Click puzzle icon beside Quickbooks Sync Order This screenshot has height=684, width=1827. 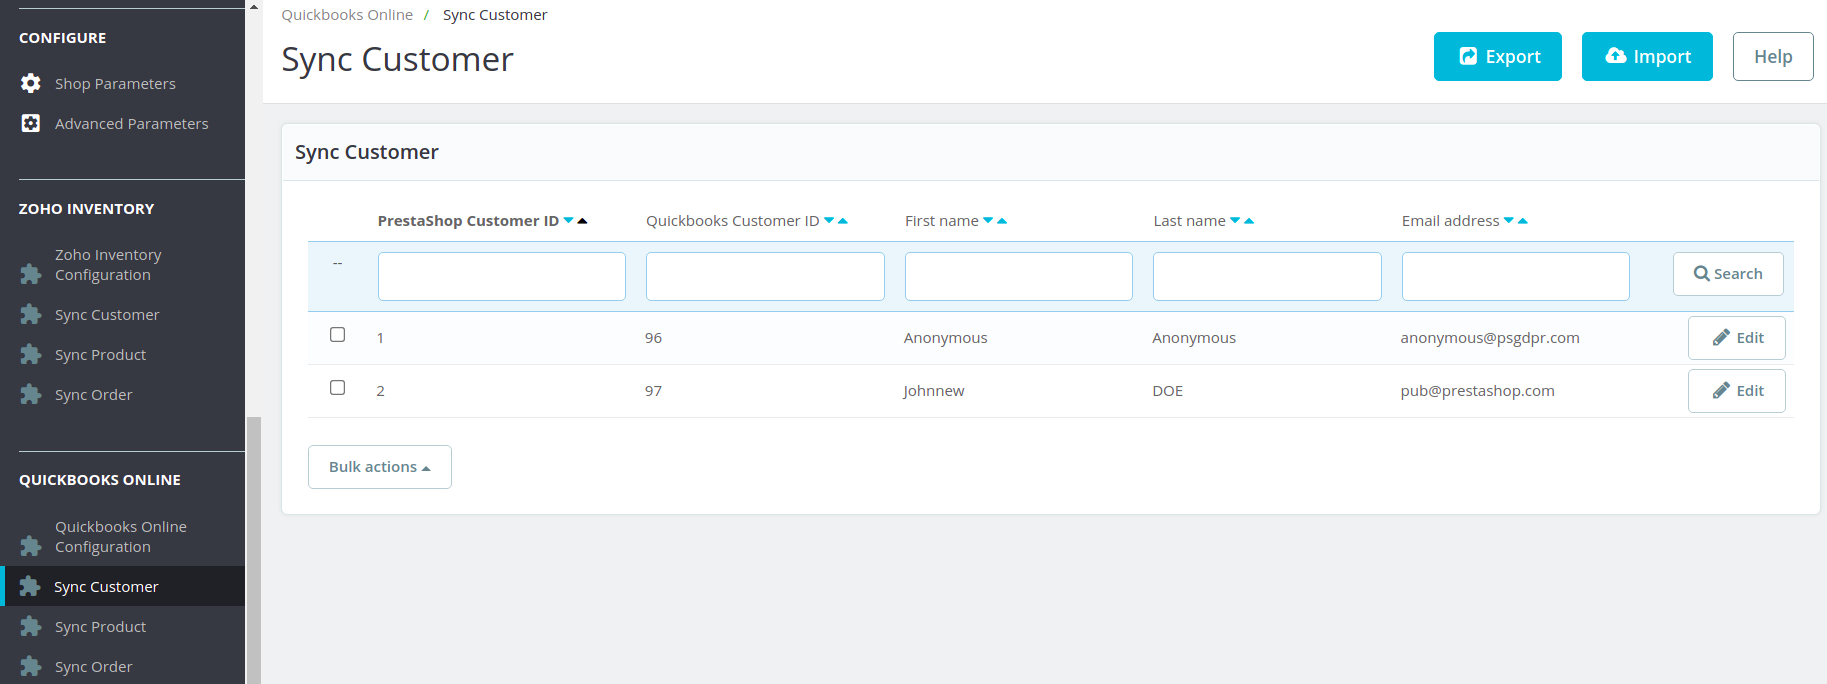(x=31, y=666)
